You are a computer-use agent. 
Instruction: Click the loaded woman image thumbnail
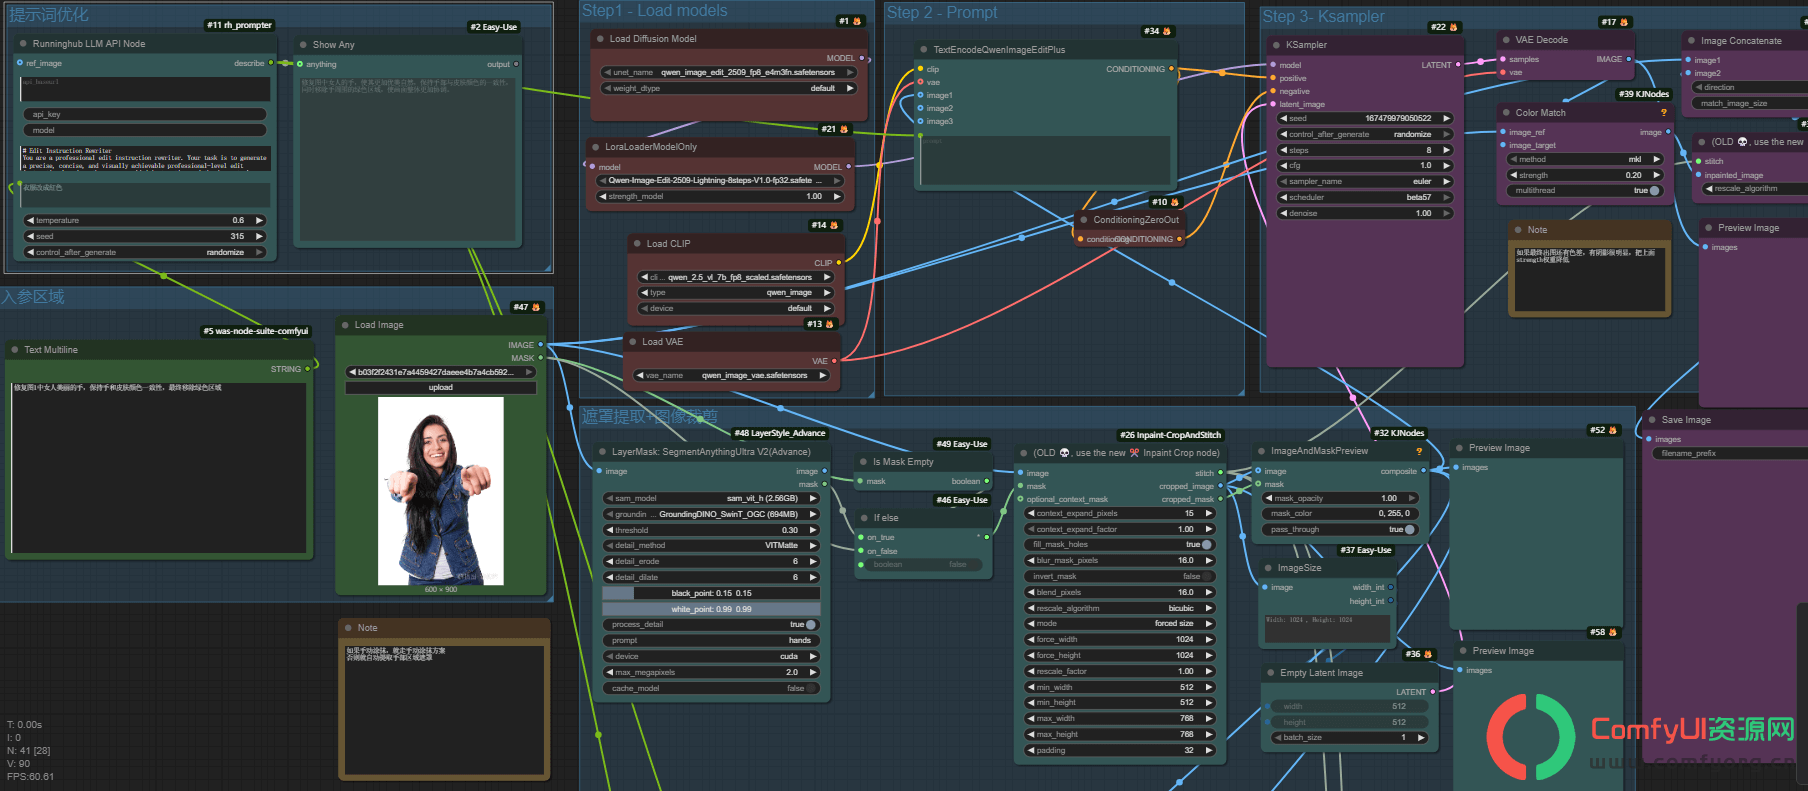pyautogui.click(x=440, y=491)
